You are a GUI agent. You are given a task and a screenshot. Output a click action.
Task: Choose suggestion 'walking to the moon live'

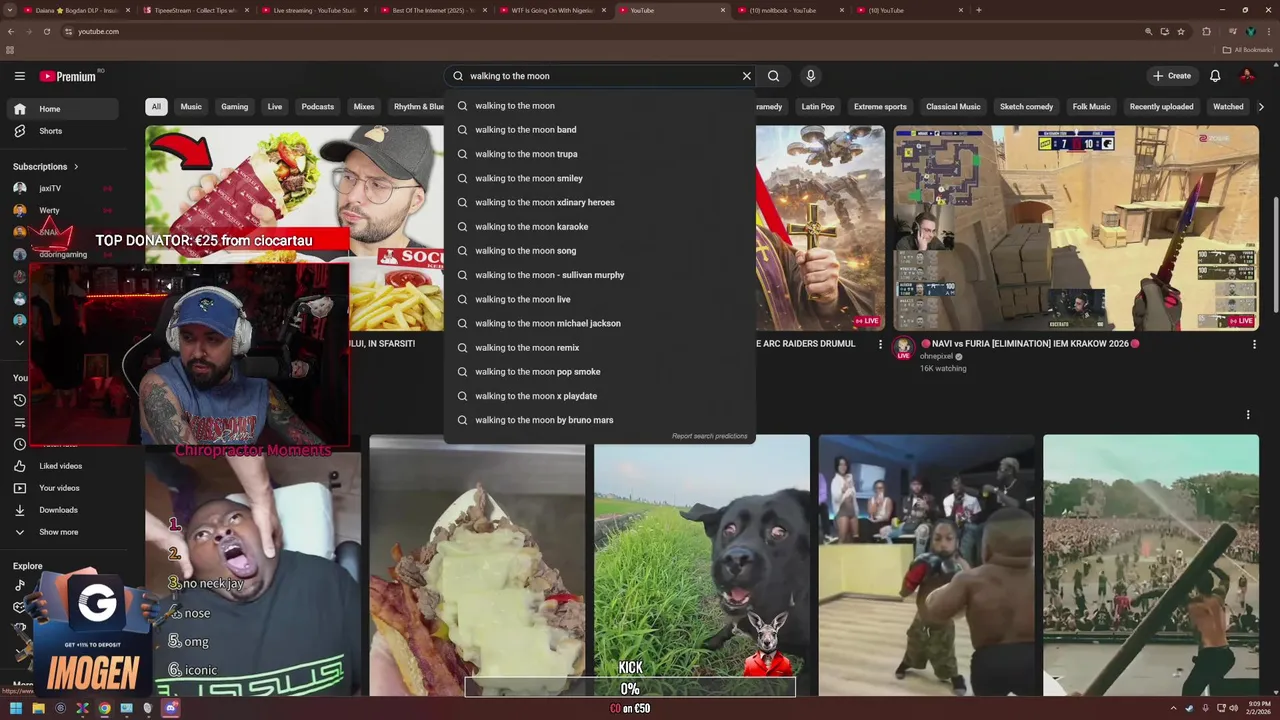click(x=600, y=299)
